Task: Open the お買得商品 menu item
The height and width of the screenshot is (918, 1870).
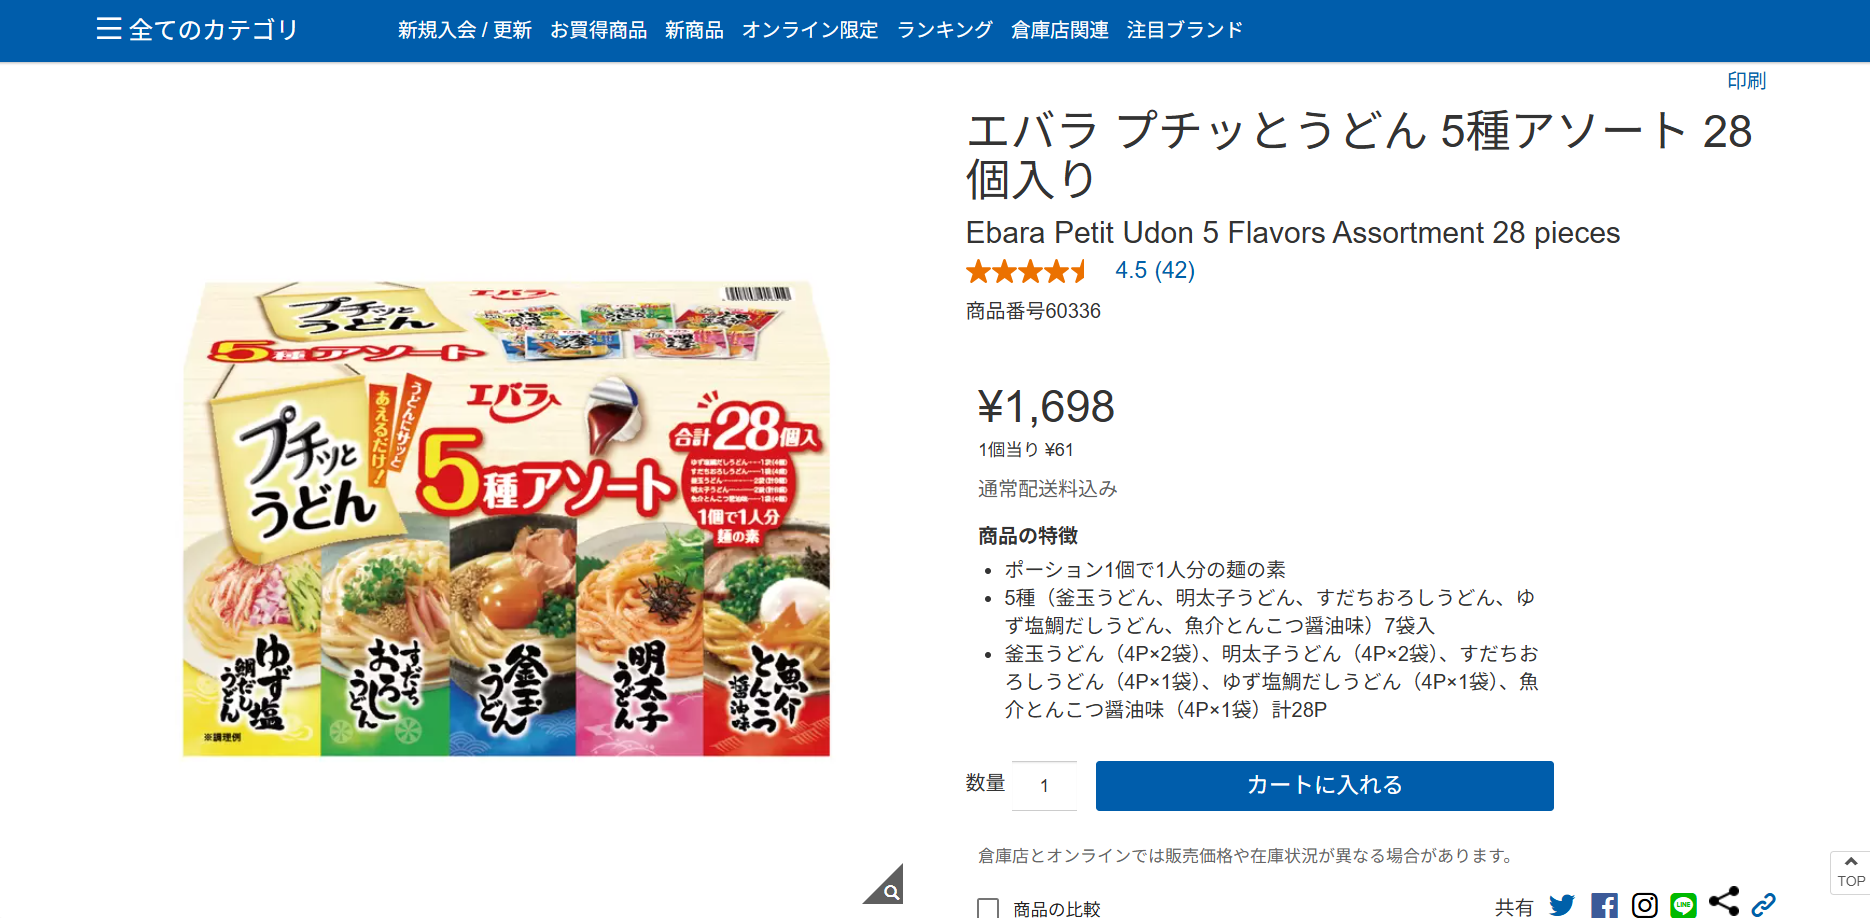Action: click(x=598, y=30)
